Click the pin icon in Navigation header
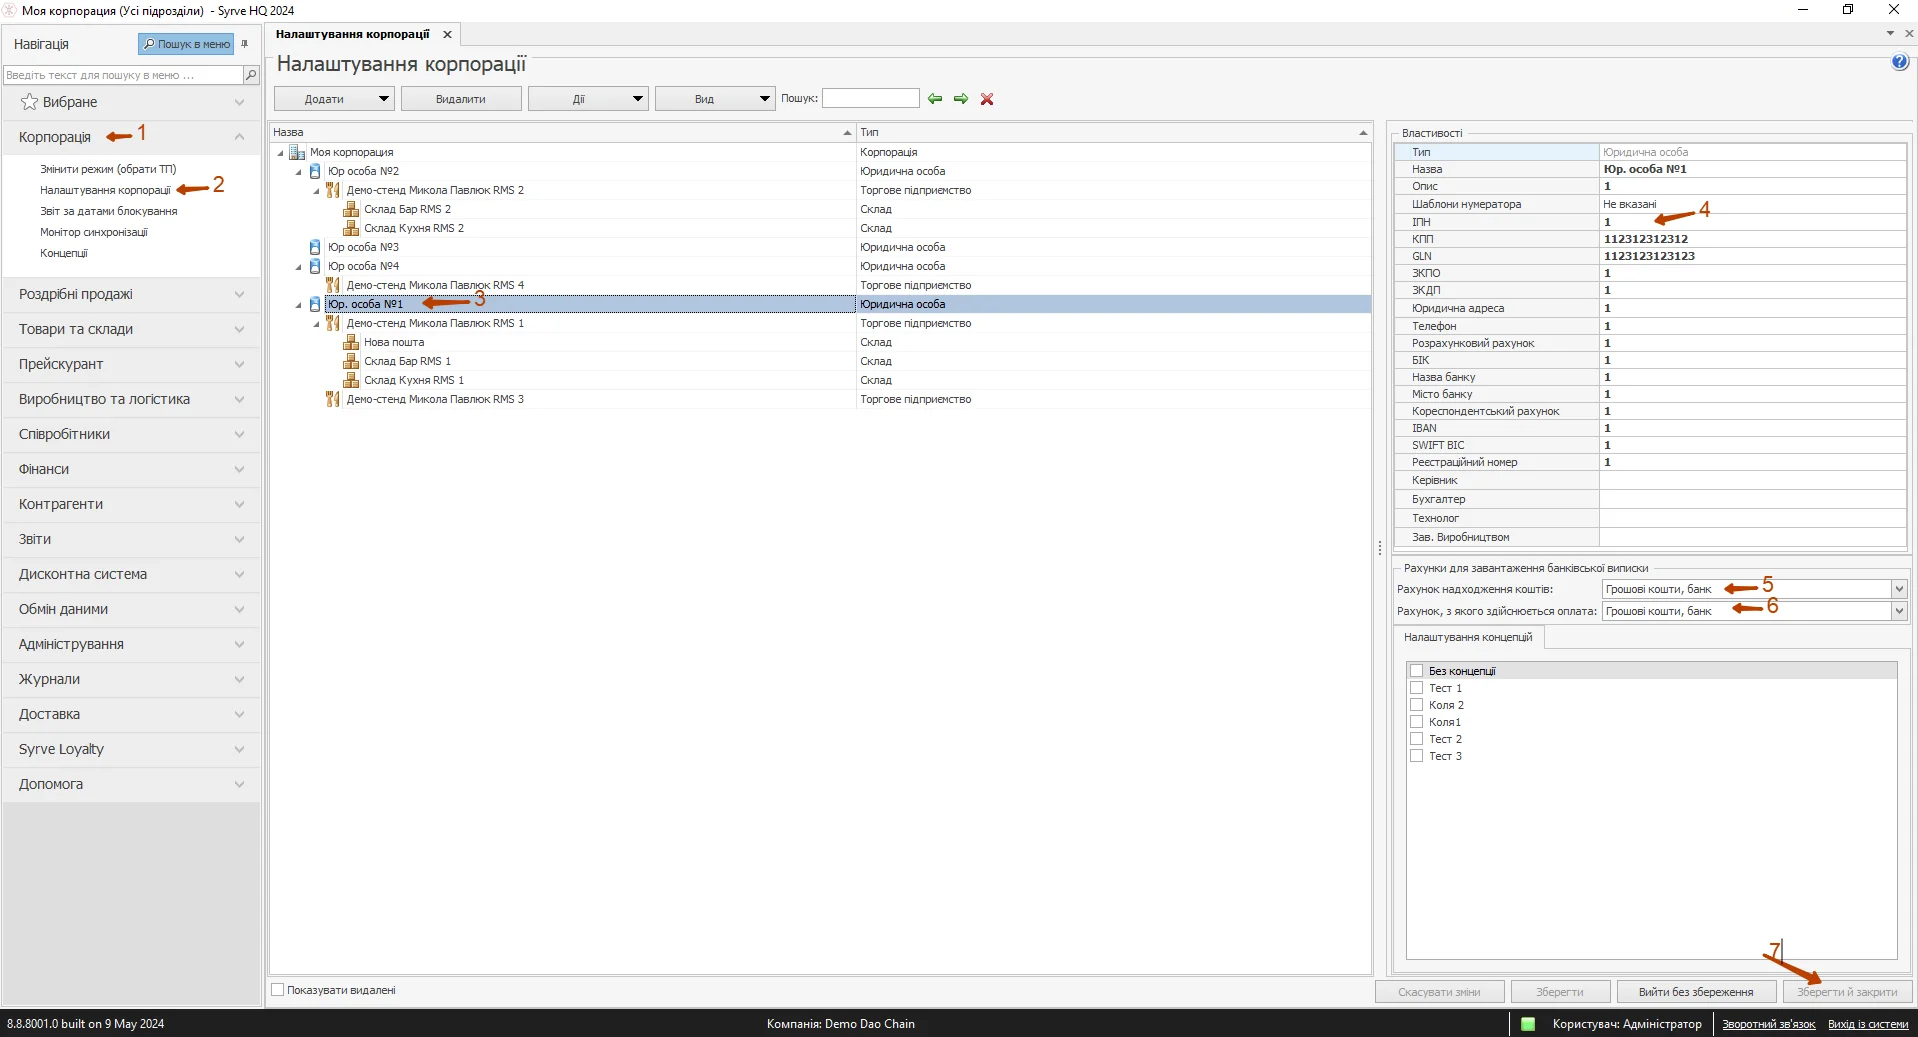The width and height of the screenshot is (1918, 1037). click(x=245, y=44)
